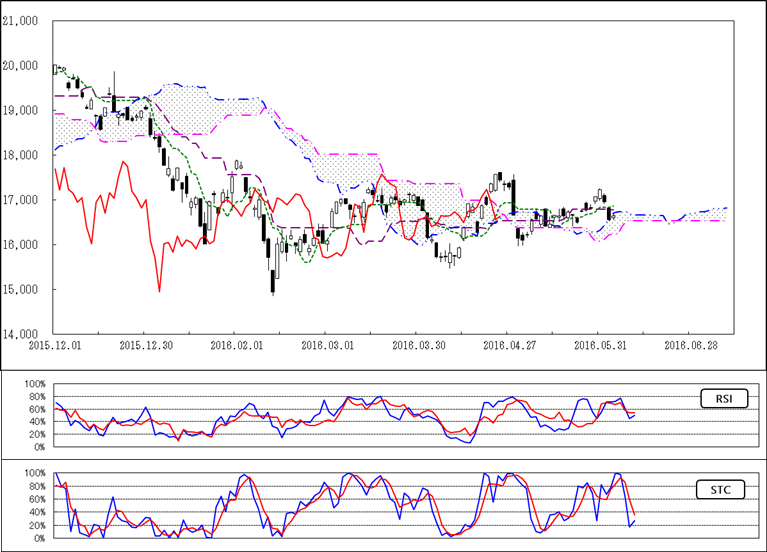767x552 pixels.
Task: Click the 0% label on STC panel
Action: click(39, 539)
